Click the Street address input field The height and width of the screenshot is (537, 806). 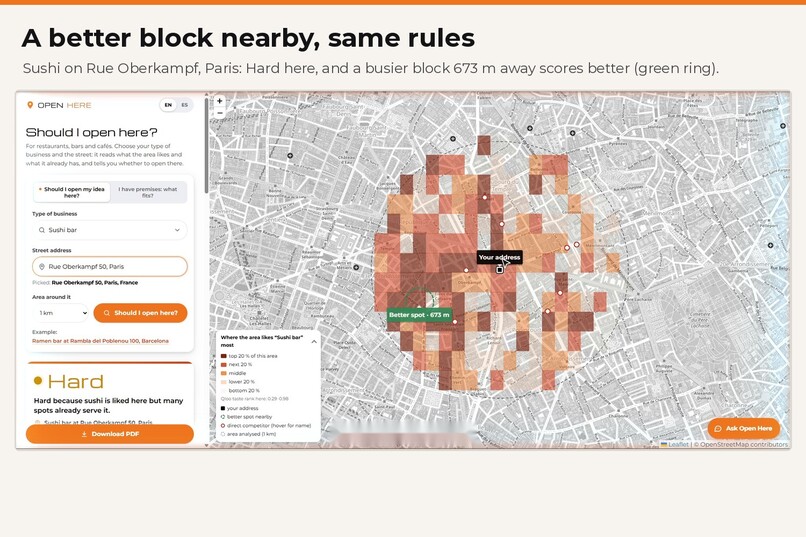pyautogui.click(x=109, y=267)
